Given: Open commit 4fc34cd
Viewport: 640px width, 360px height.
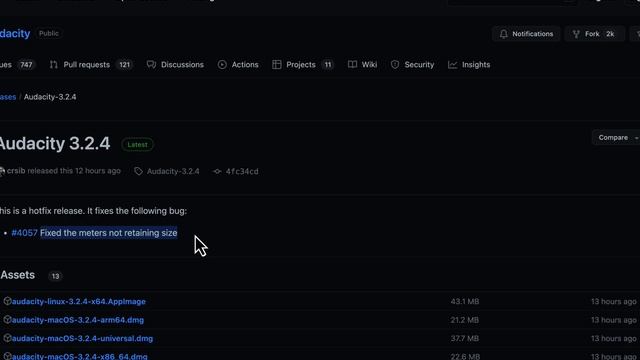Looking at the screenshot, I should 242,171.
